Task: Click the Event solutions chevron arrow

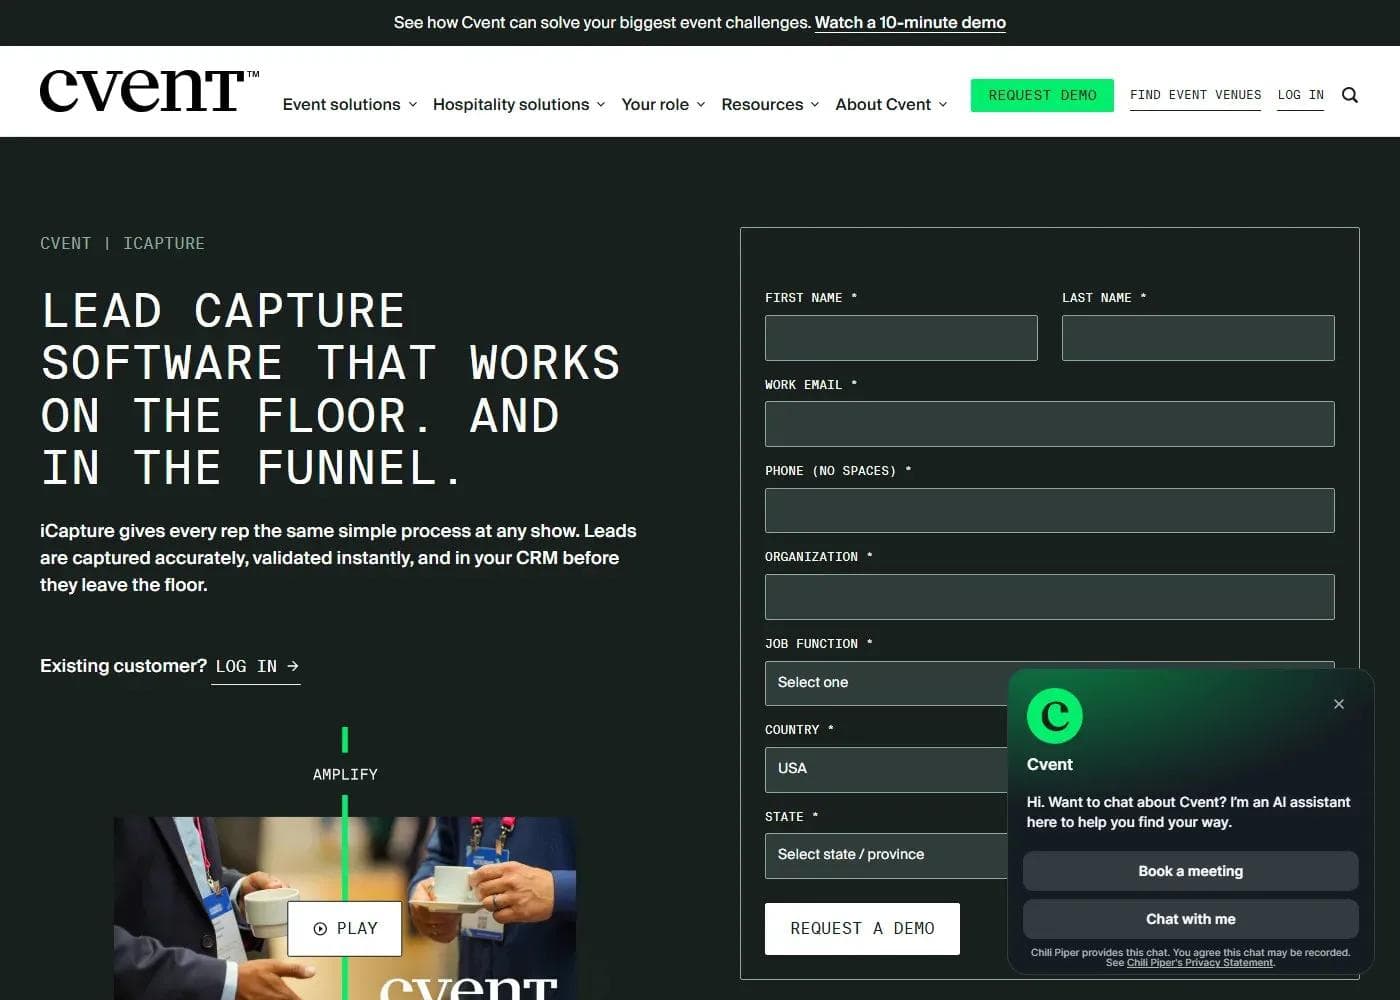Action: (x=412, y=105)
